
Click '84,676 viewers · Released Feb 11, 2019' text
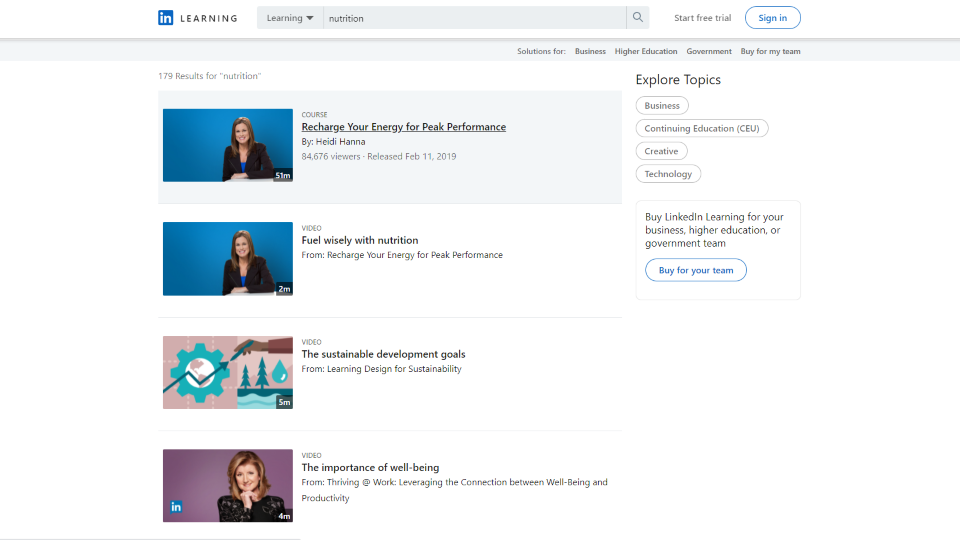tap(379, 156)
